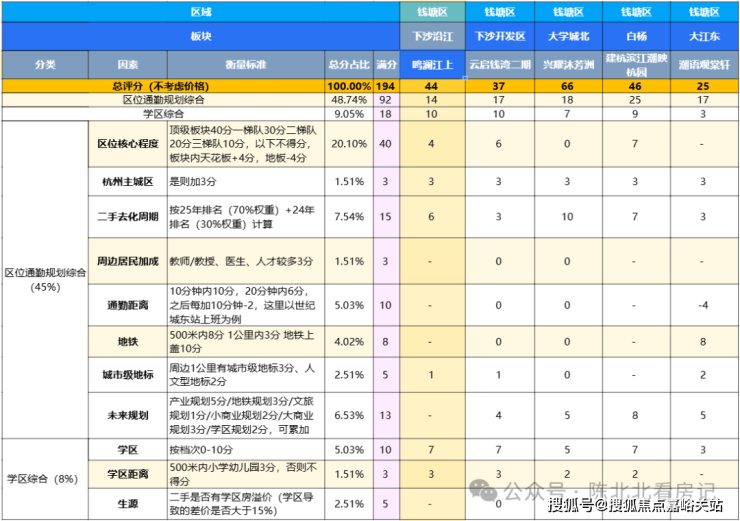
Task: Select total score 66 under 兴耀沐芳洲
Action: [x=567, y=86]
